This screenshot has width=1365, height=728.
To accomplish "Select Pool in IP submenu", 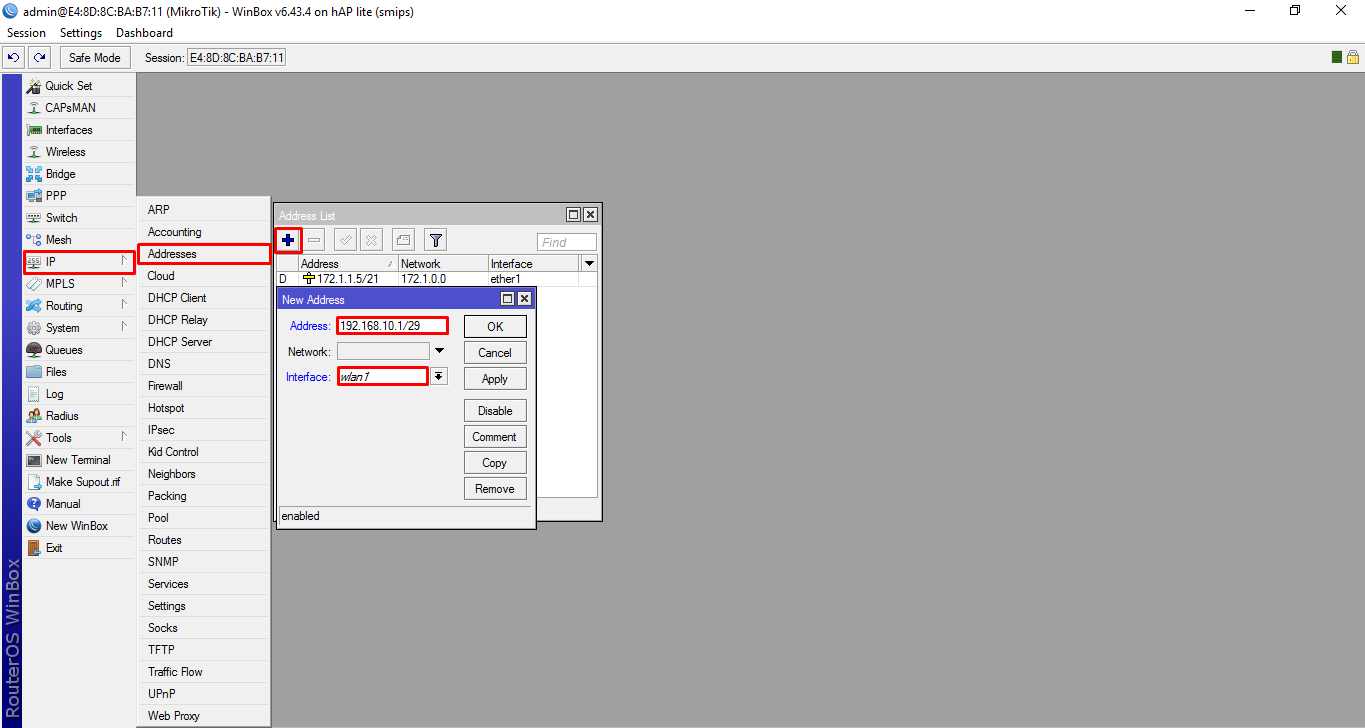I will point(204,518).
